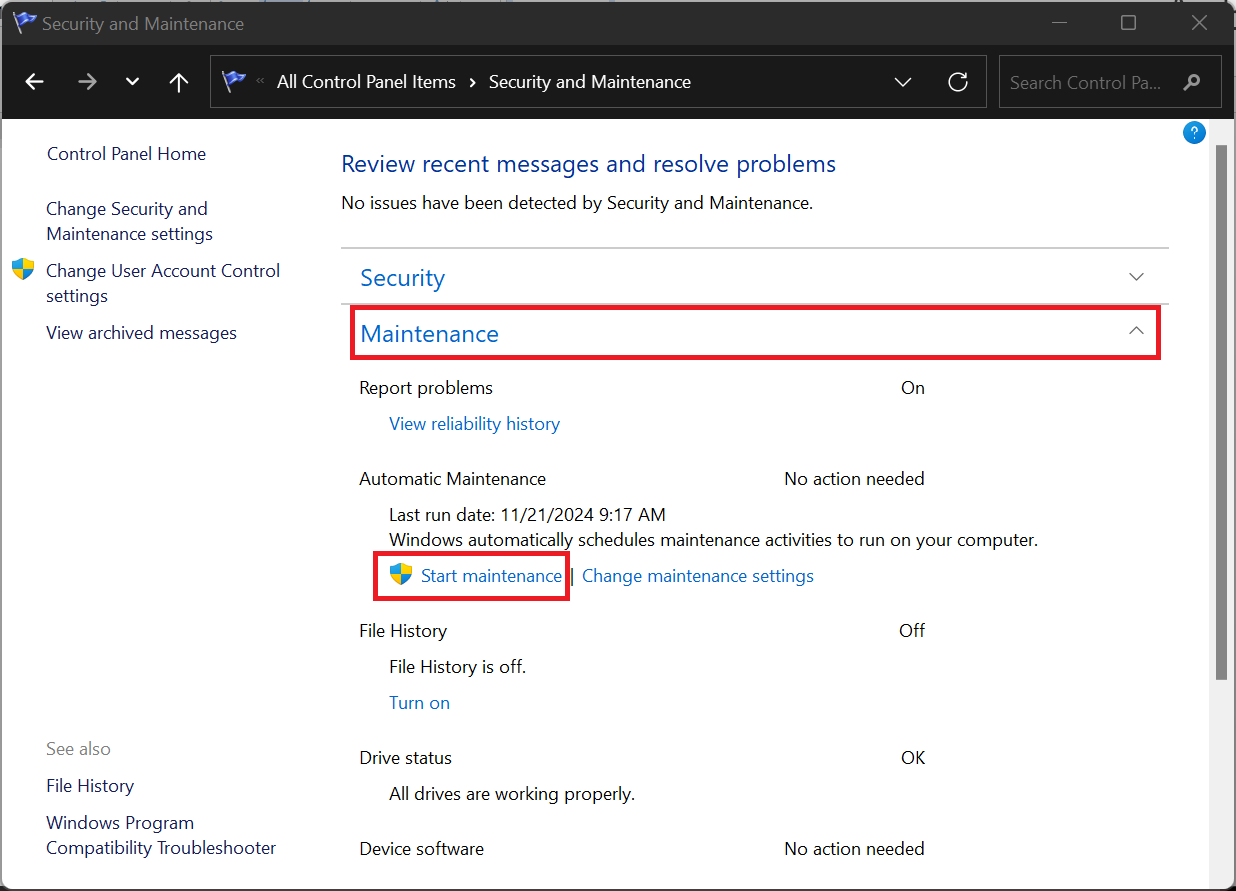Click the 'Off' status for File History
This screenshot has width=1236, height=891.
pos(912,630)
